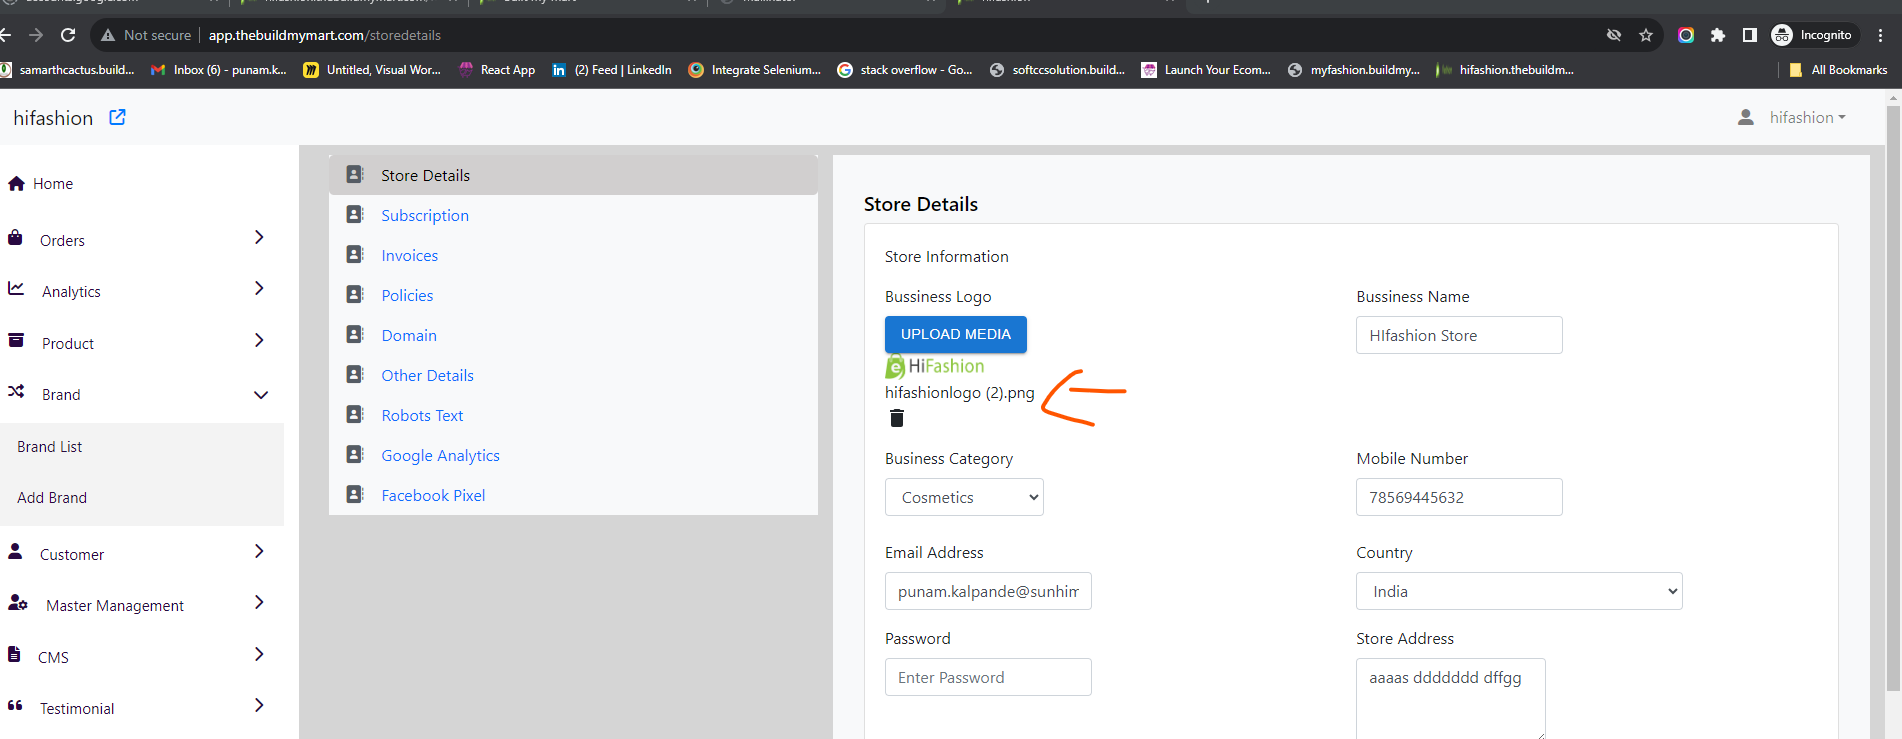The width and height of the screenshot is (1902, 739).
Task: Open Robots Text settings
Action: pos(422,415)
